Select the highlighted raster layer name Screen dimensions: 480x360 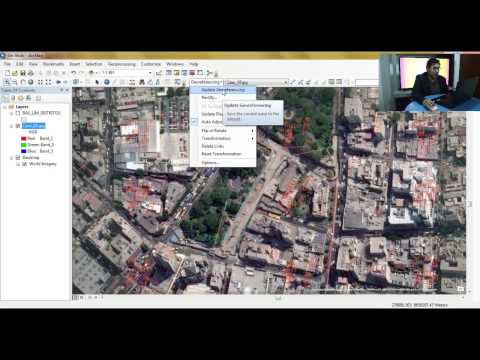34,126
